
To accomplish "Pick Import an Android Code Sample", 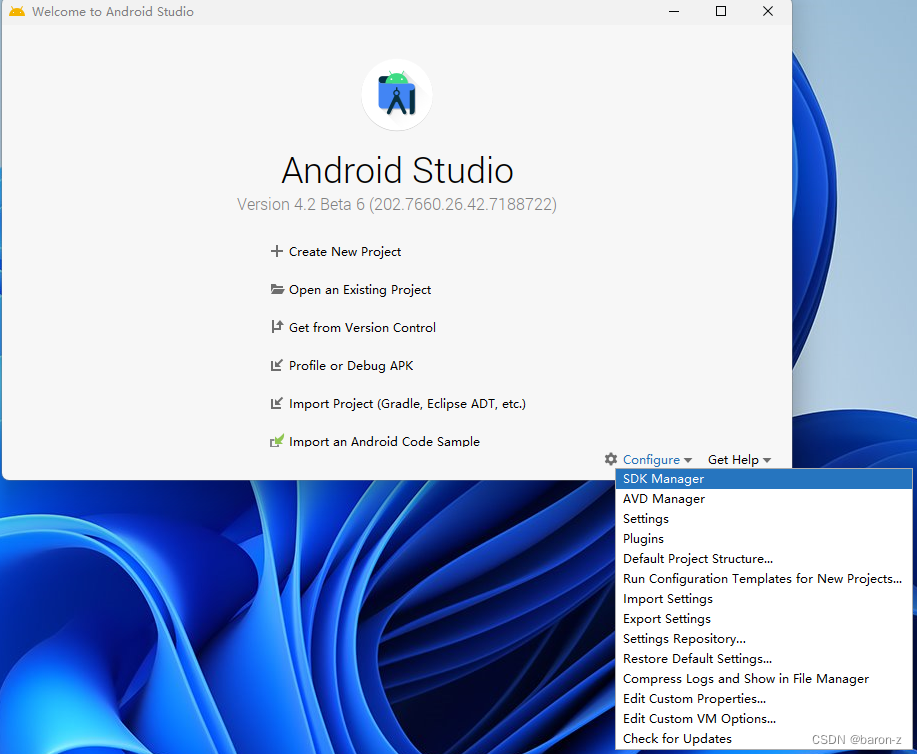I will click(384, 442).
